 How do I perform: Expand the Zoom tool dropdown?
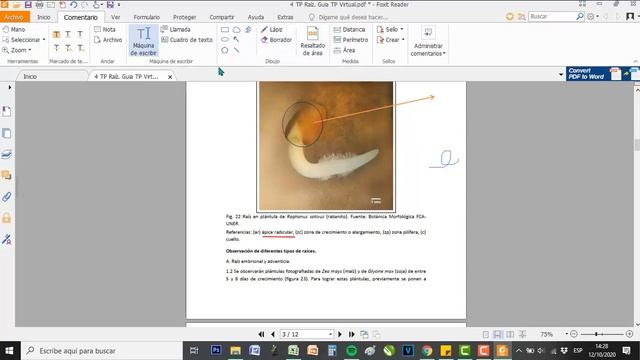pos(30,50)
